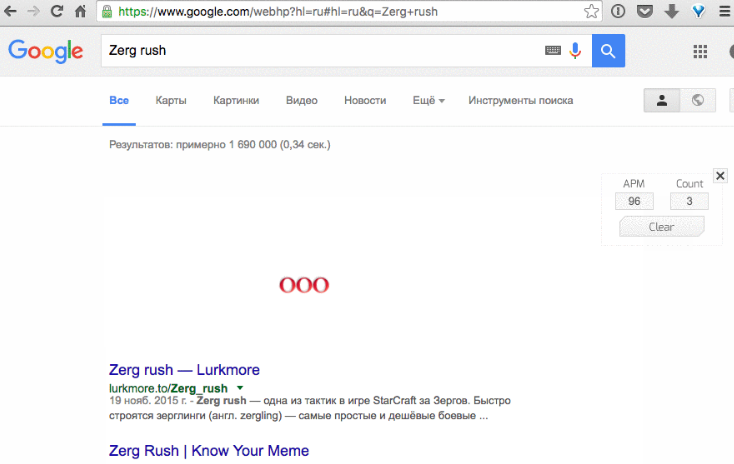Image resolution: width=734 pixels, height=464 pixels.
Task: Bookmark page with the star icon
Action: [x=591, y=11]
